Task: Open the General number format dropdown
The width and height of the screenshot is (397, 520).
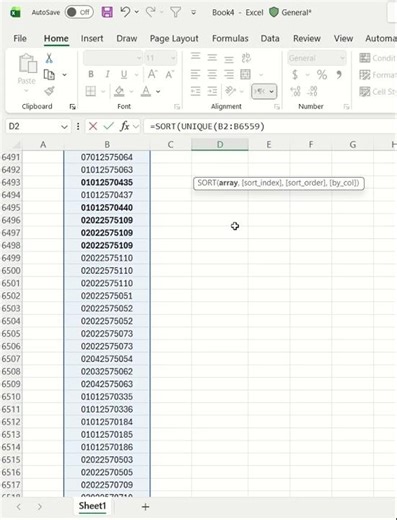Action: pyautogui.click(x=316, y=58)
